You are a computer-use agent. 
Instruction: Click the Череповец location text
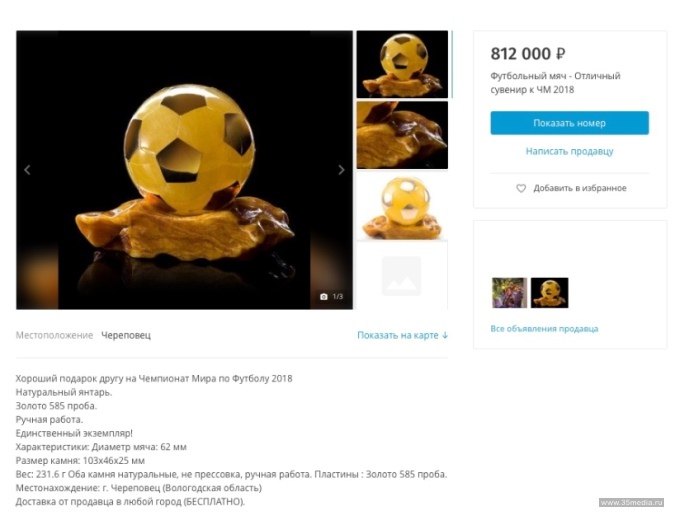point(126,335)
